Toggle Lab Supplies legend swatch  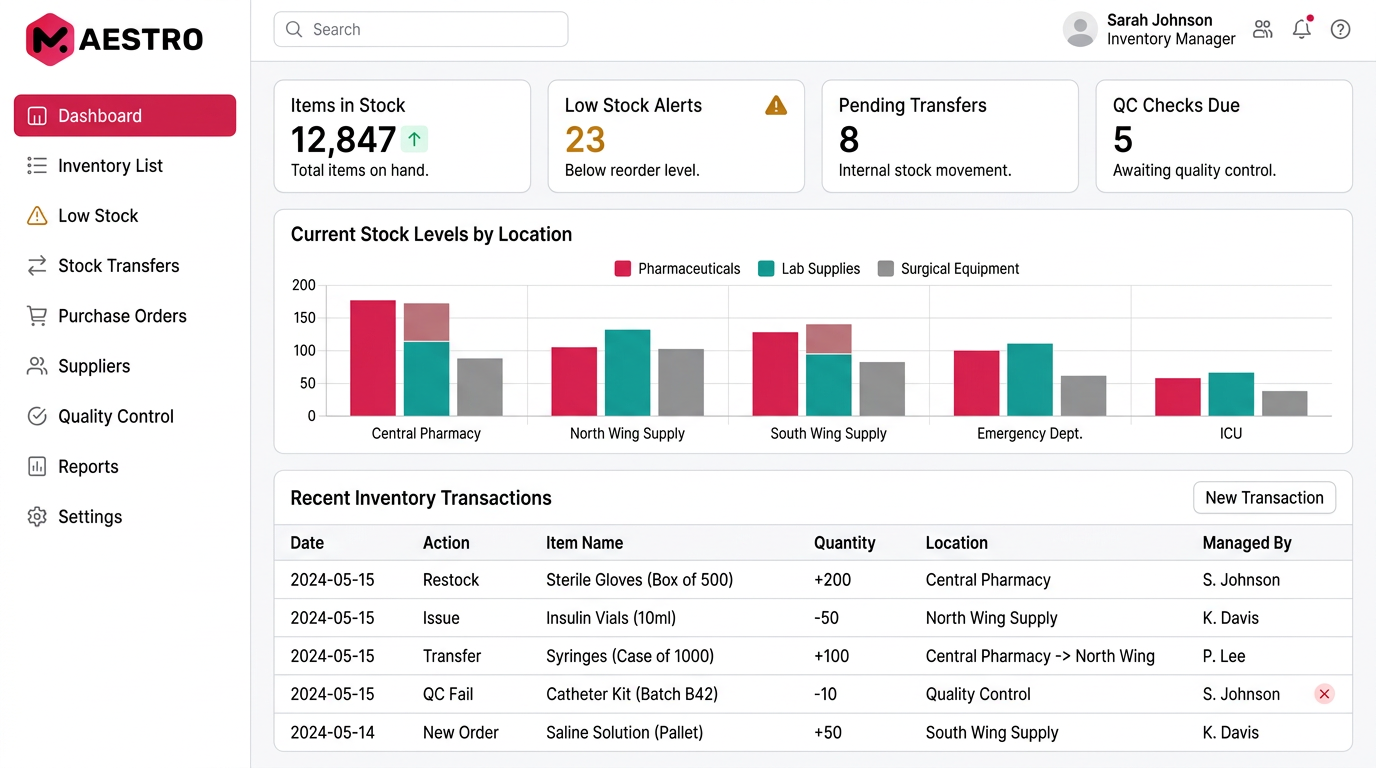point(766,269)
